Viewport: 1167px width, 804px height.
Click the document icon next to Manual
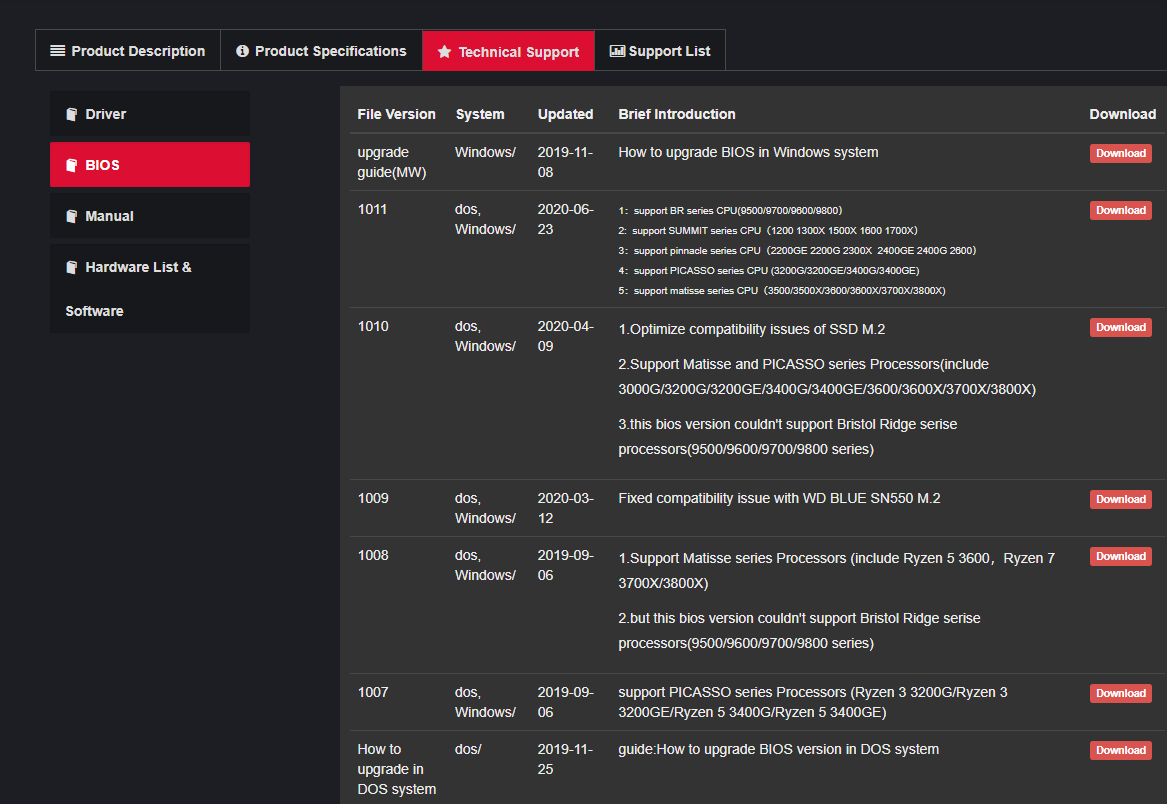tap(71, 216)
